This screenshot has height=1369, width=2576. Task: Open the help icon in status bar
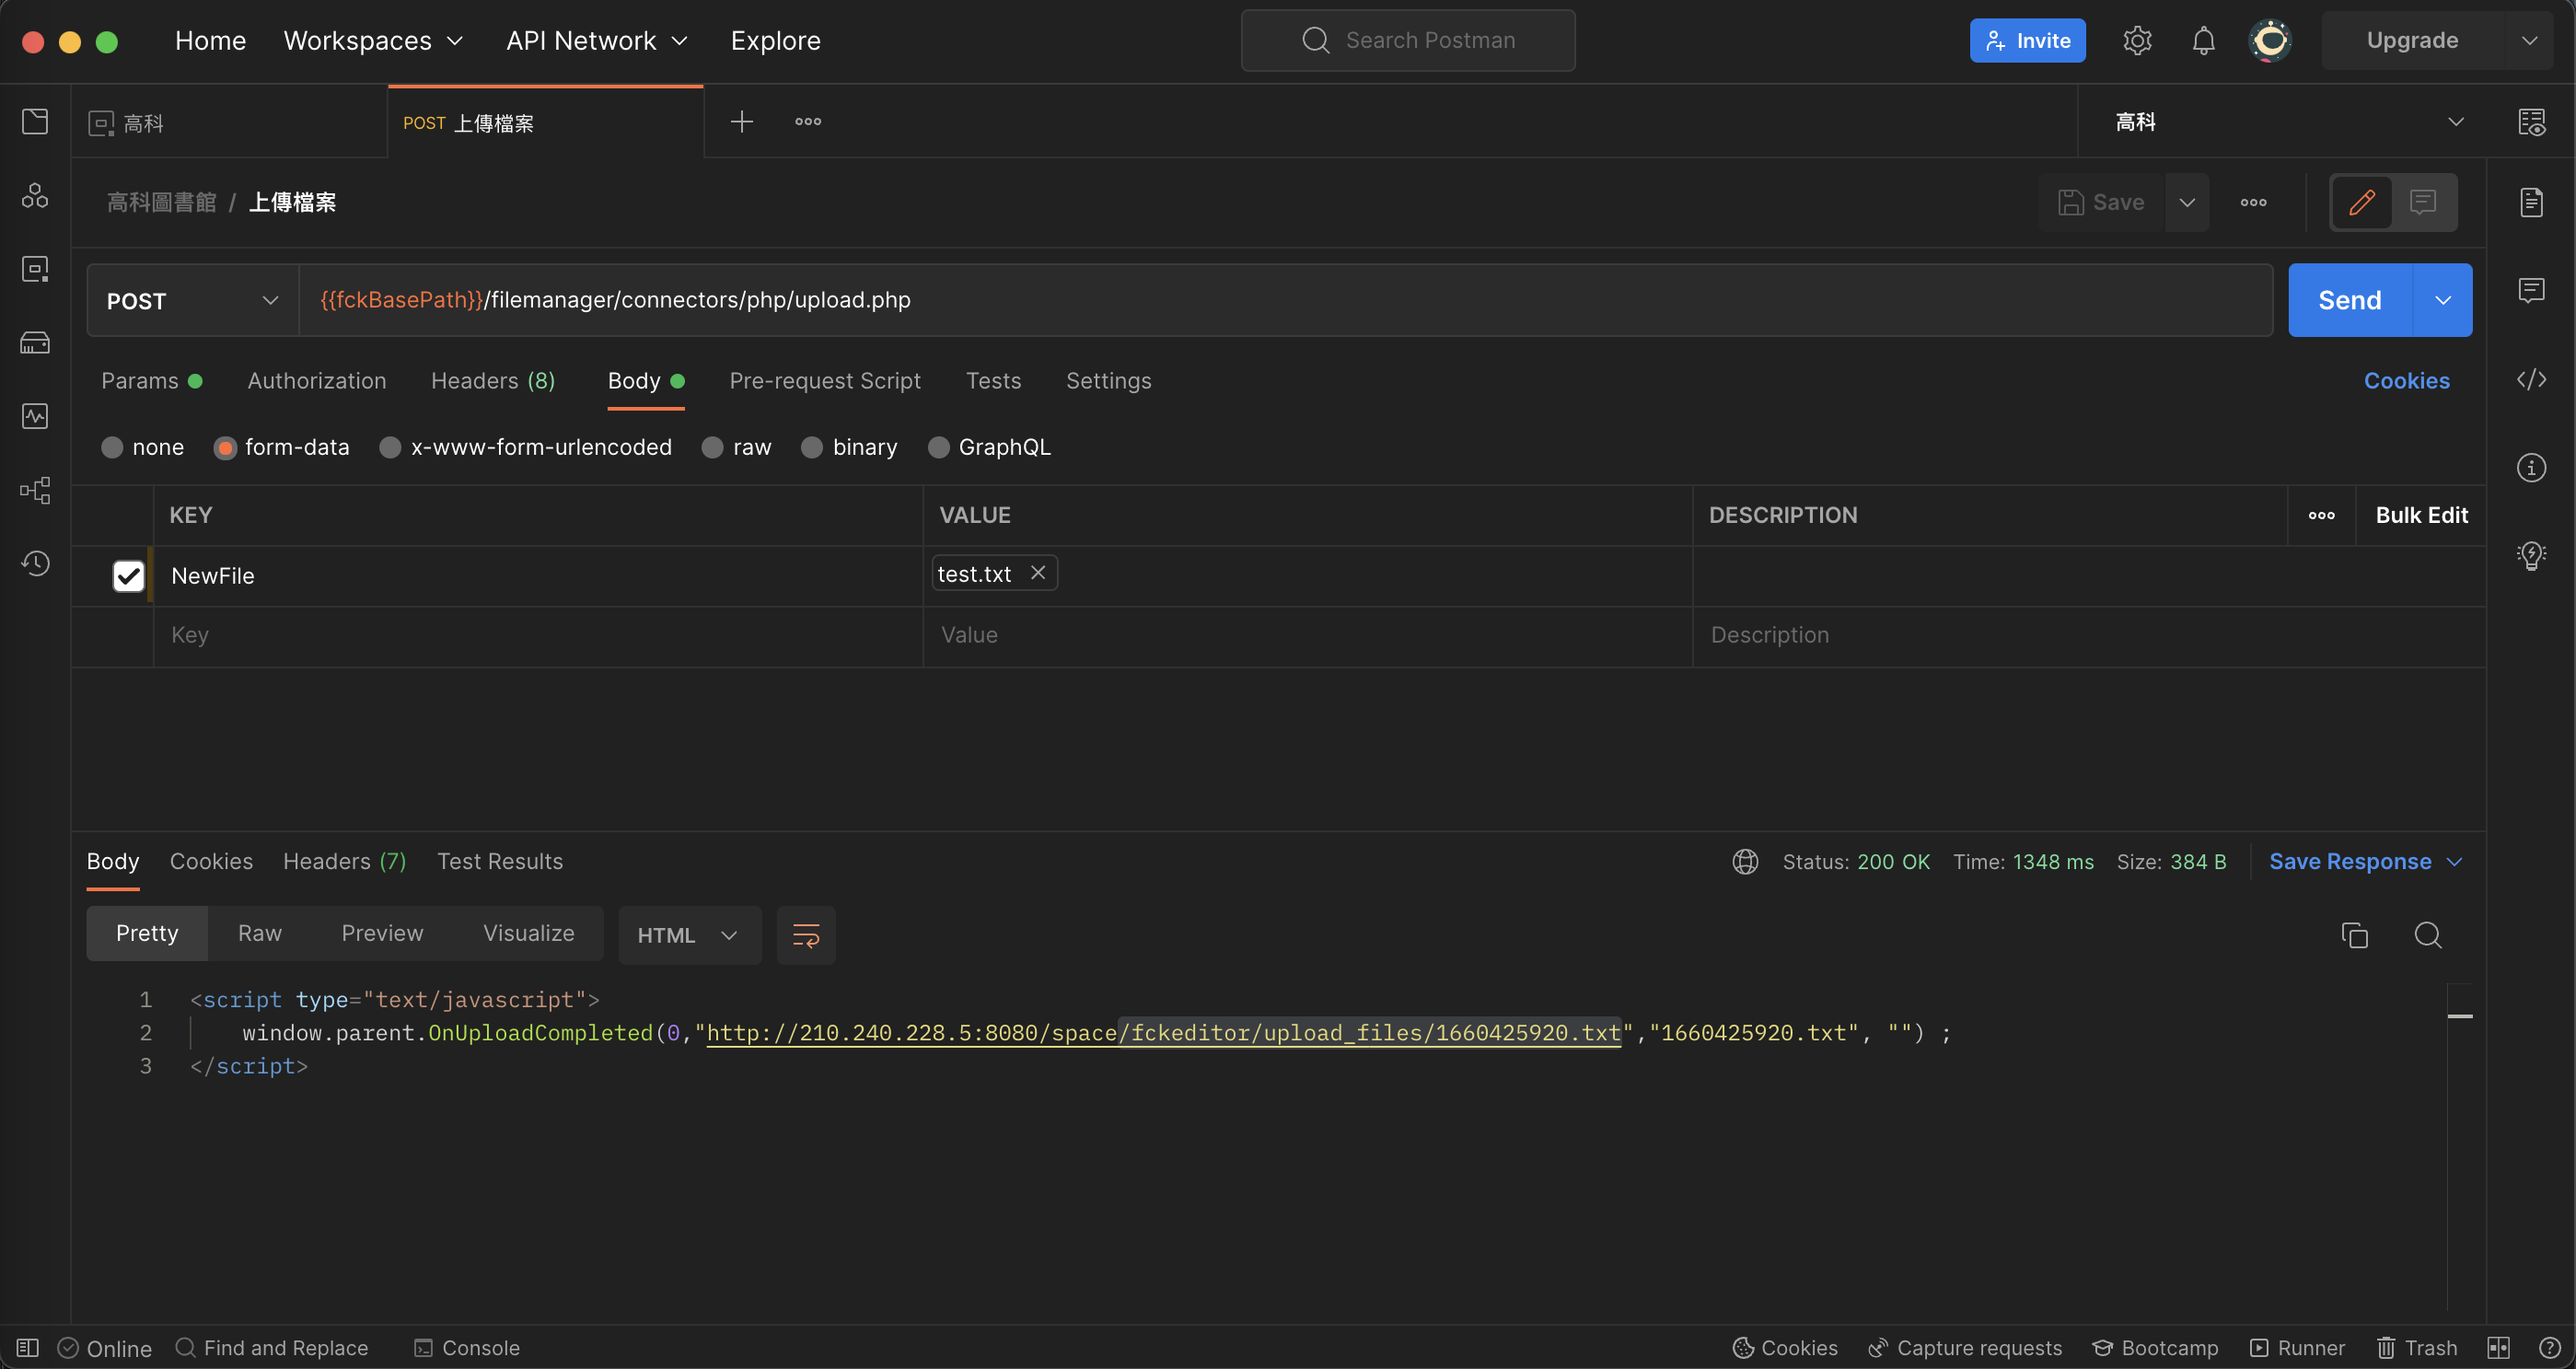pyautogui.click(x=2549, y=1348)
